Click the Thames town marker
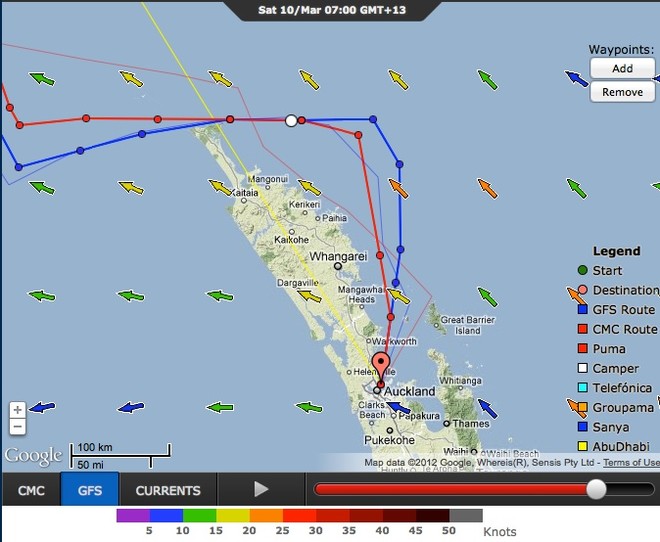Viewport: 660px width, 542px height. pos(447,423)
